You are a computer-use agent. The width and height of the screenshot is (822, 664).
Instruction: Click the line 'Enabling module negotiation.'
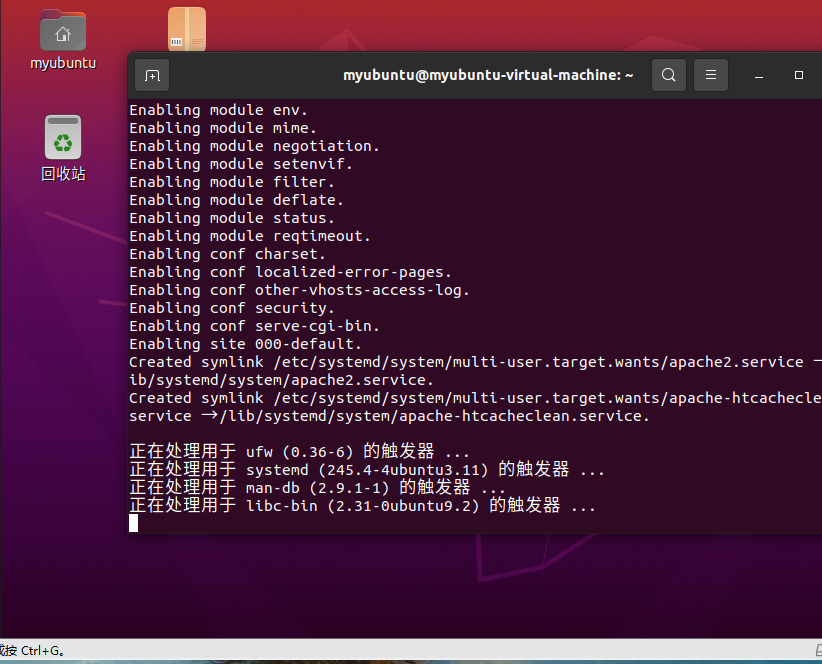254,146
